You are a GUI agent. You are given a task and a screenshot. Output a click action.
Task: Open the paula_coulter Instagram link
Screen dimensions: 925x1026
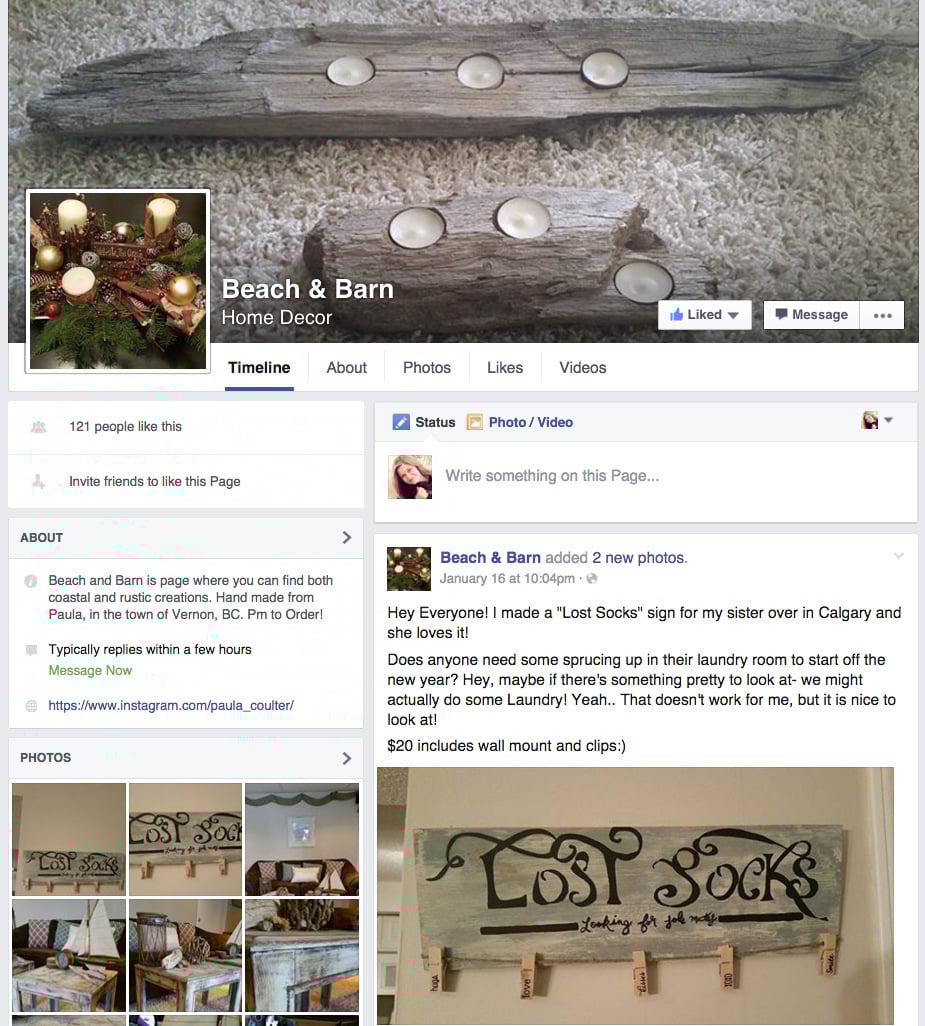(x=171, y=706)
